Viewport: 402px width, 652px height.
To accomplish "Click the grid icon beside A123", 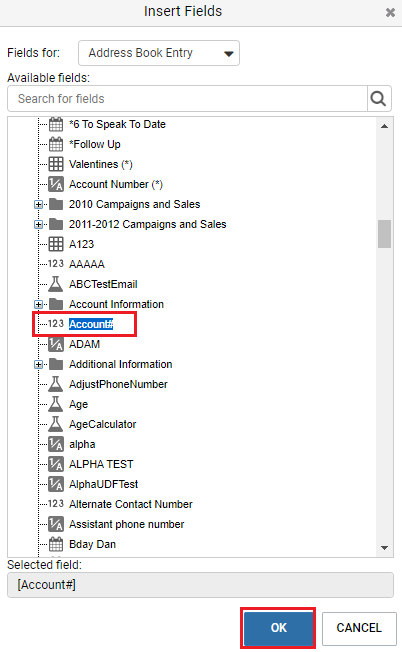I will pyautogui.click(x=56, y=244).
